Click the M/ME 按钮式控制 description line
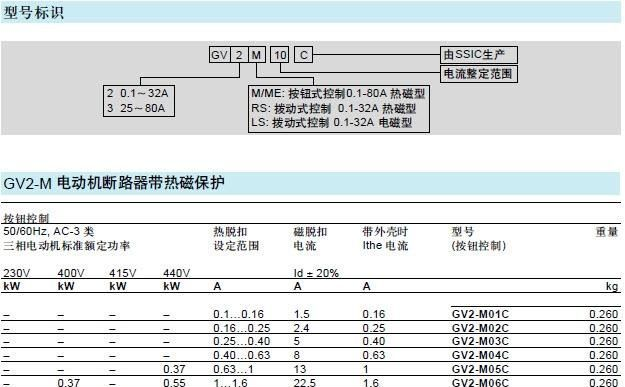625x387 pixels. pyautogui.click(x=338, y=94)
